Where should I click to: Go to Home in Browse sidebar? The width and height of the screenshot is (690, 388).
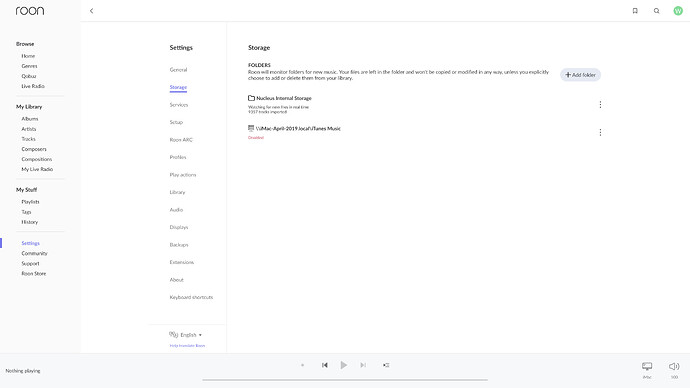pos(28,56)
